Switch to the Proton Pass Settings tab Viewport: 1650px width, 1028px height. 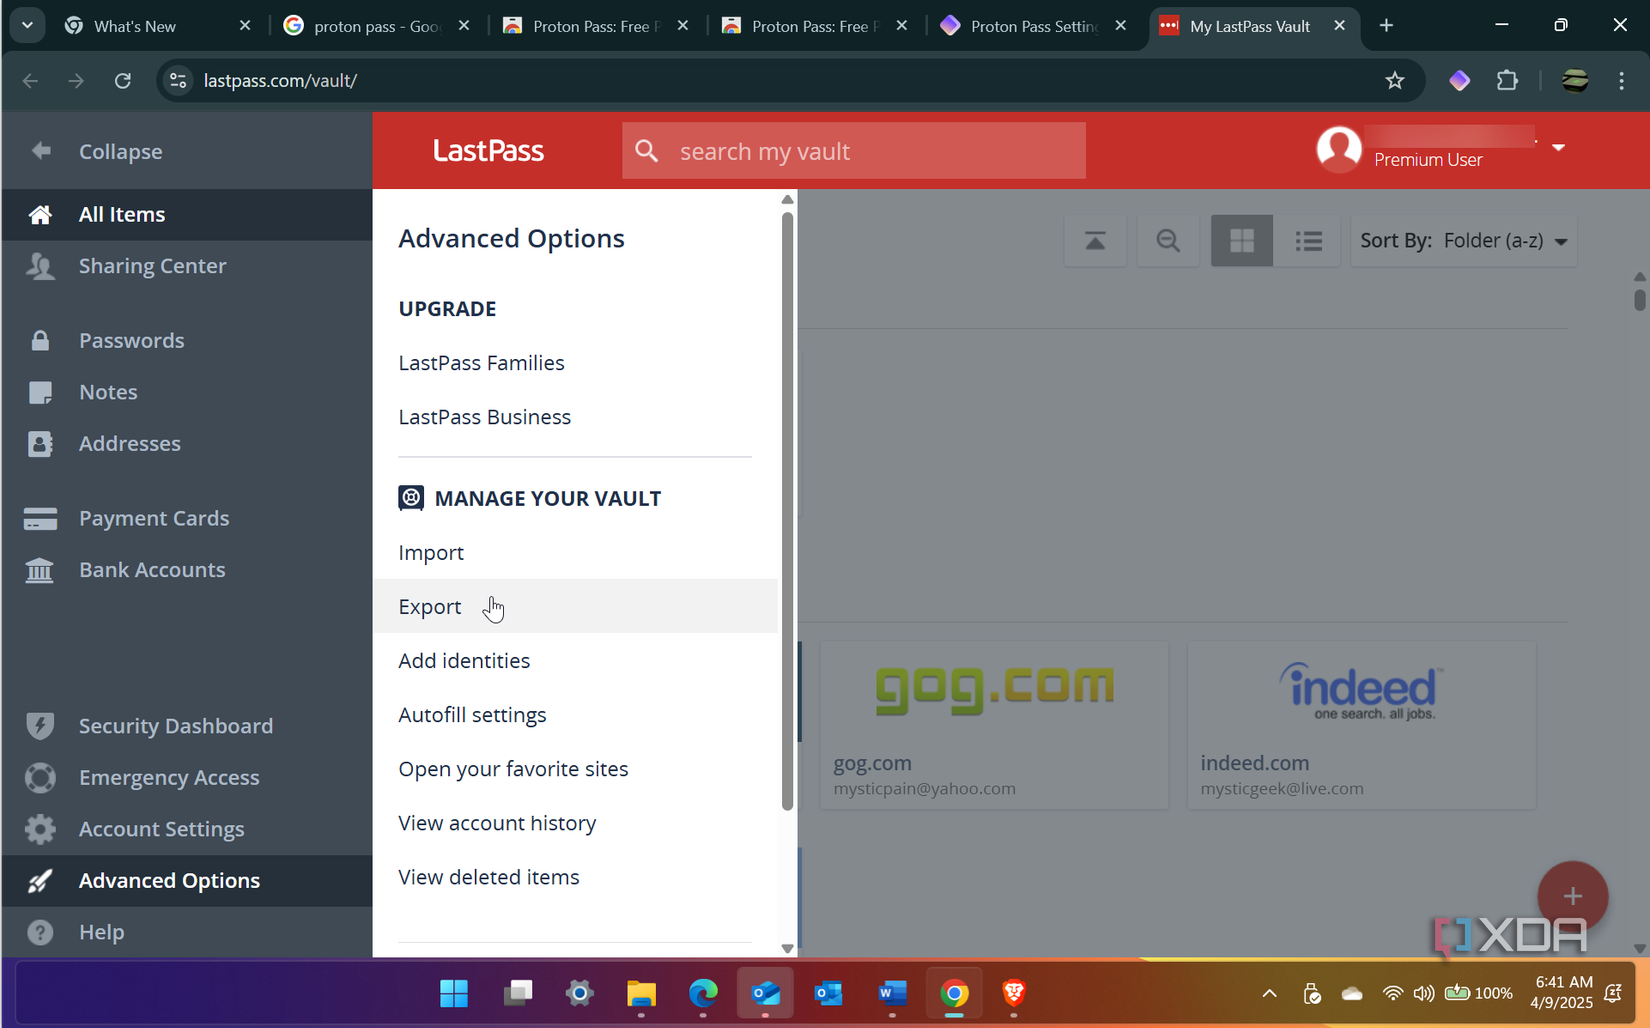pos(1030,25)
